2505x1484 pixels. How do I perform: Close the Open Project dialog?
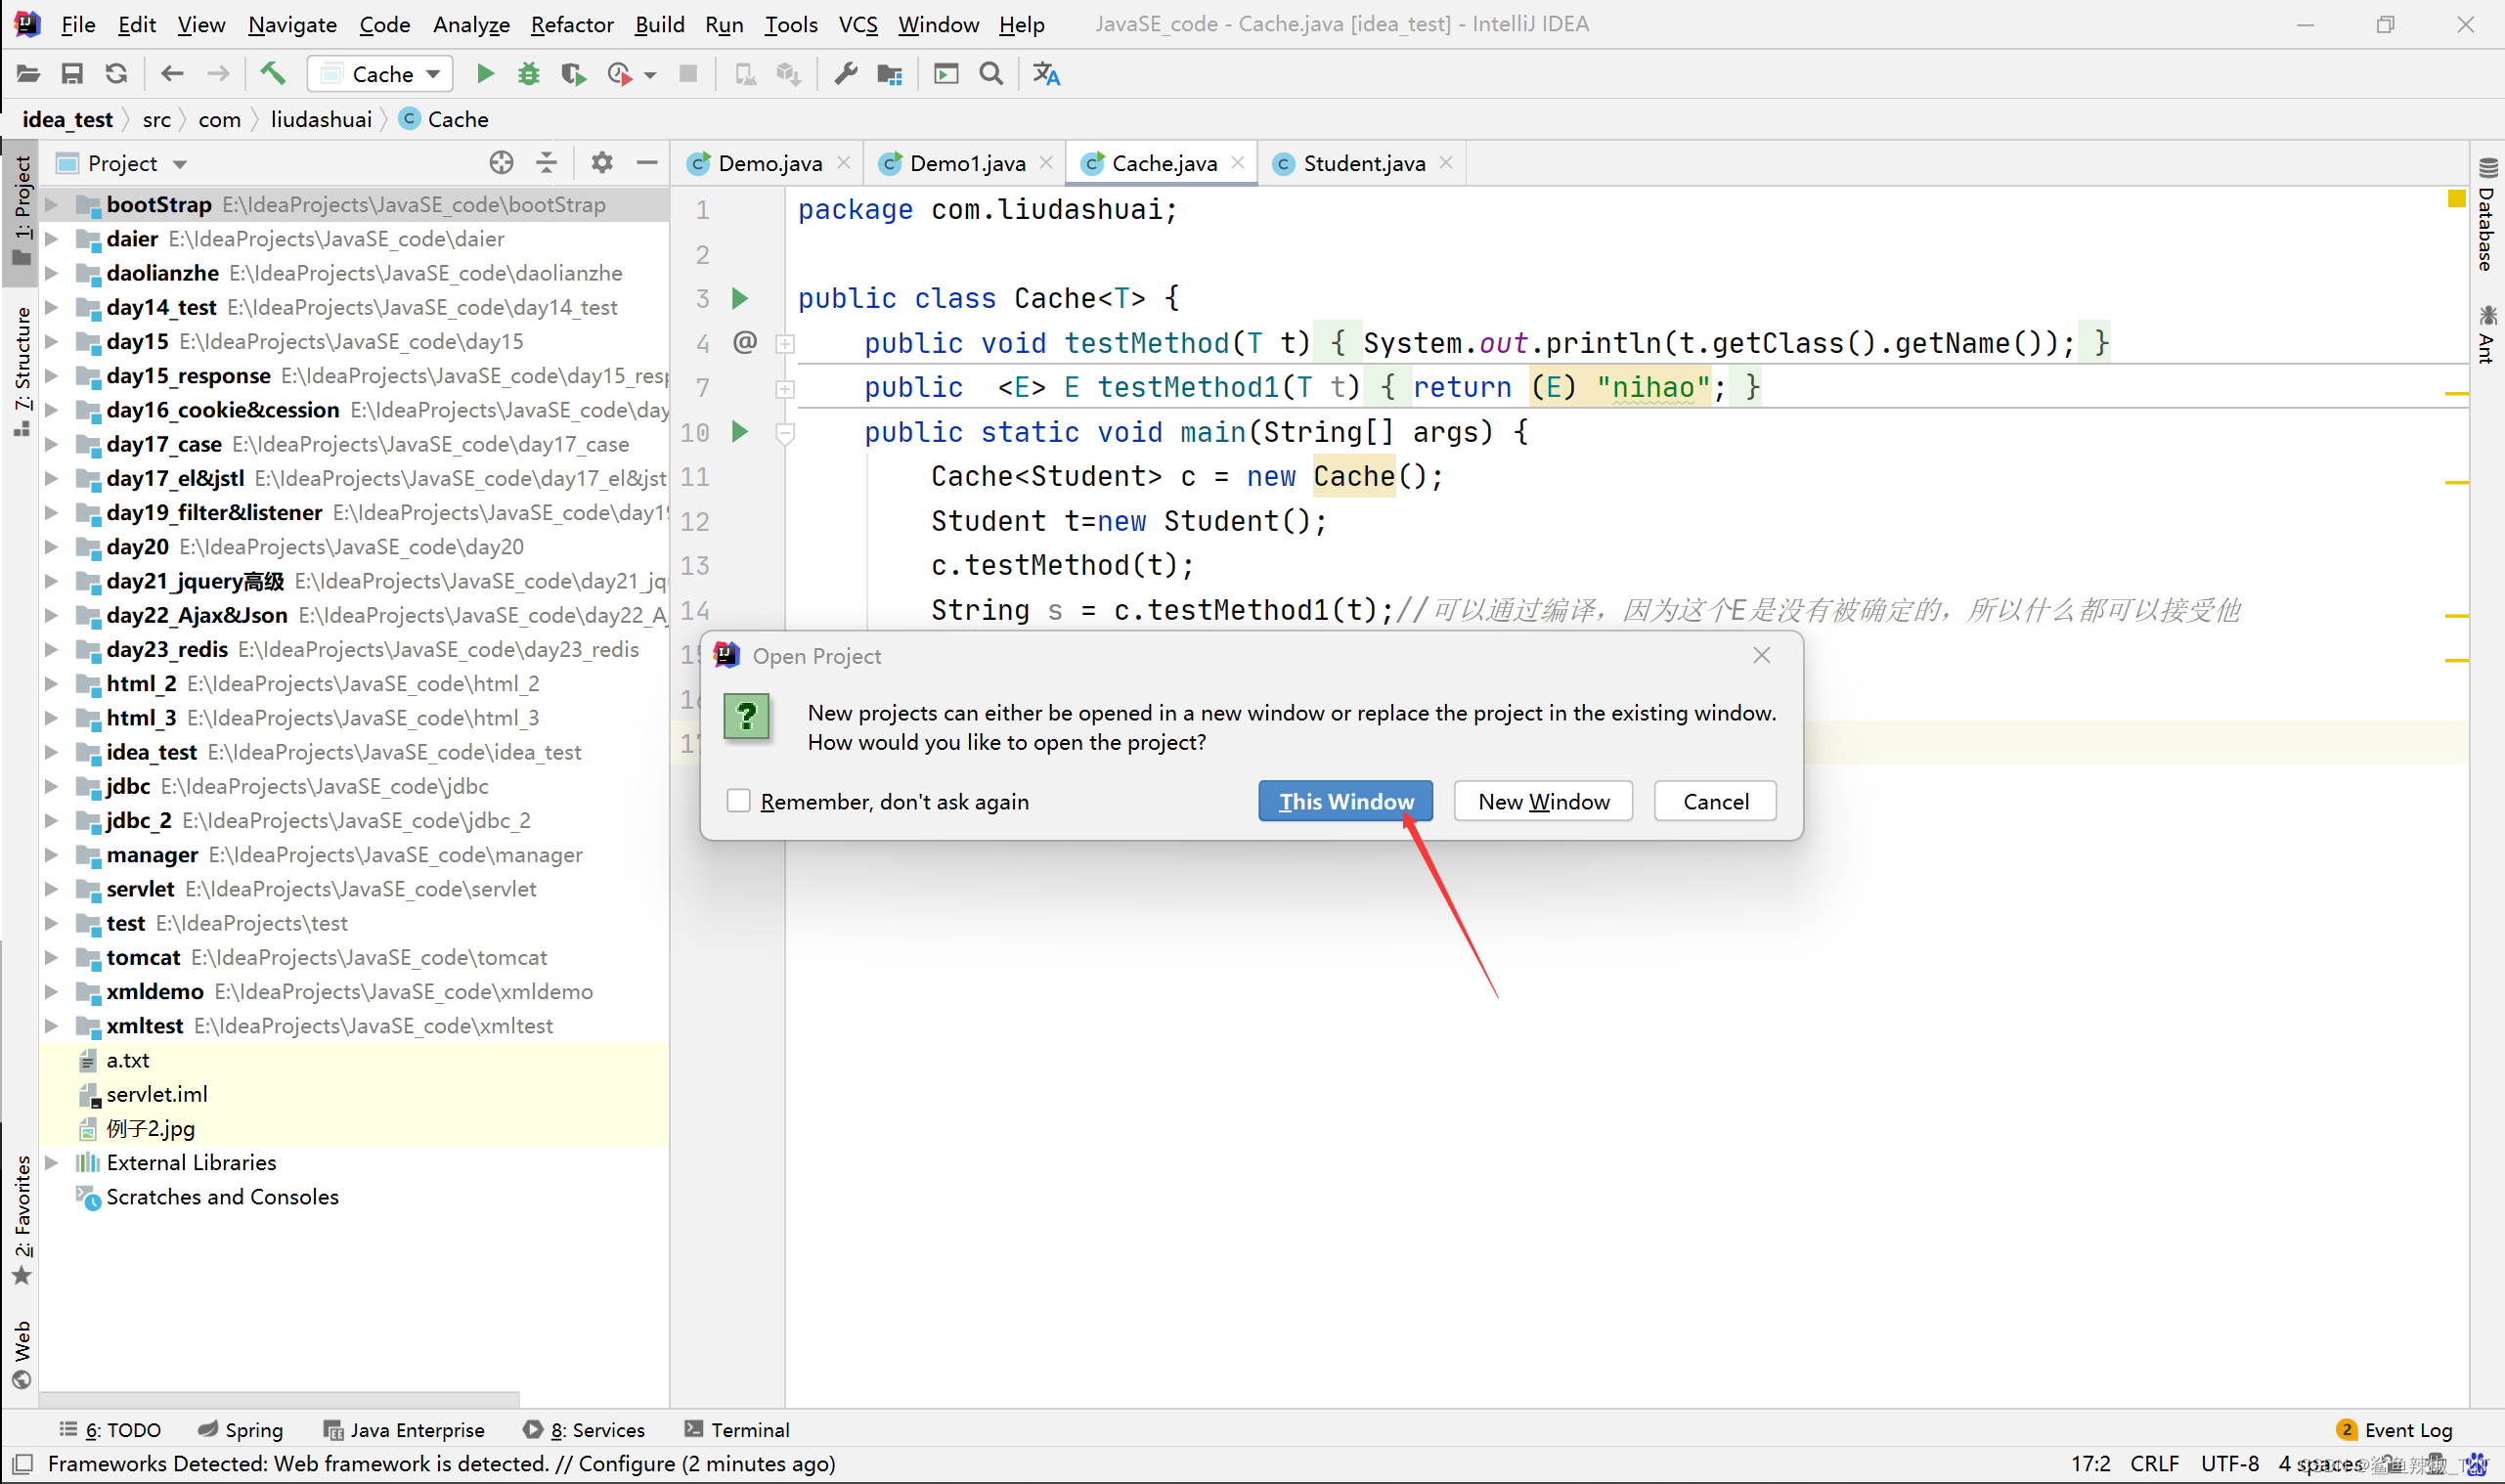tap(1761, 655)
